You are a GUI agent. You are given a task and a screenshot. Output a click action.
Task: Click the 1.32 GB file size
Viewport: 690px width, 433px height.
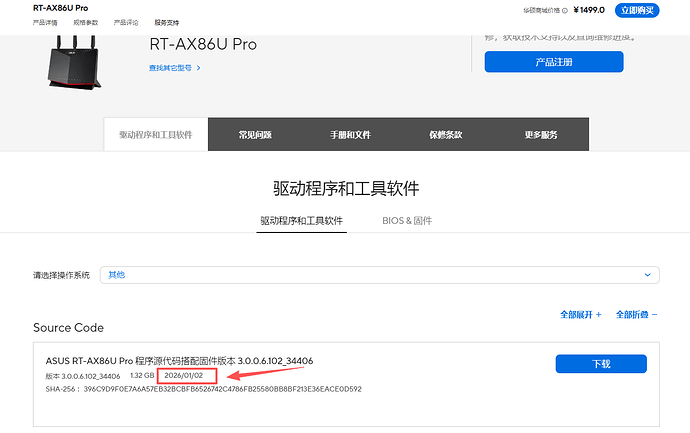[142, 375]
